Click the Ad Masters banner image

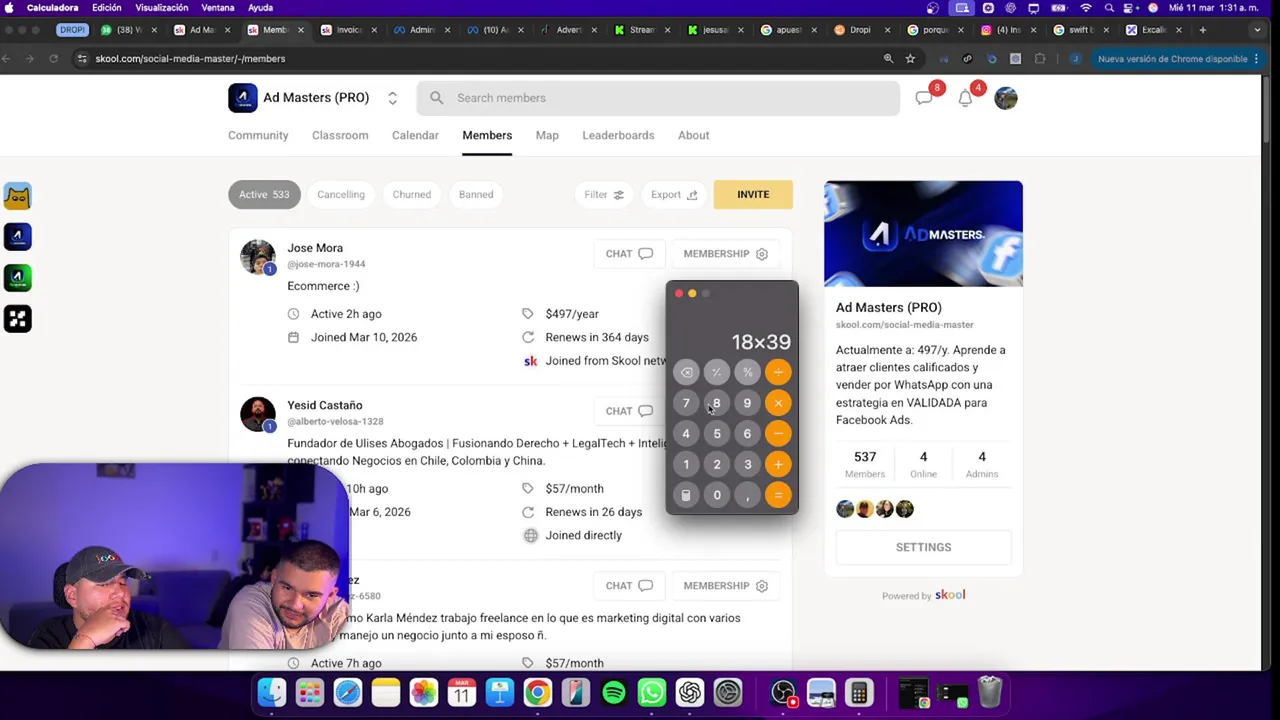923,234
